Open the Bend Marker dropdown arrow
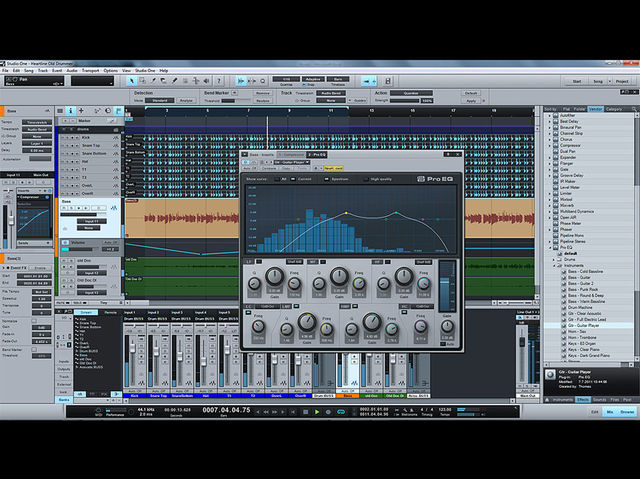 235,93
